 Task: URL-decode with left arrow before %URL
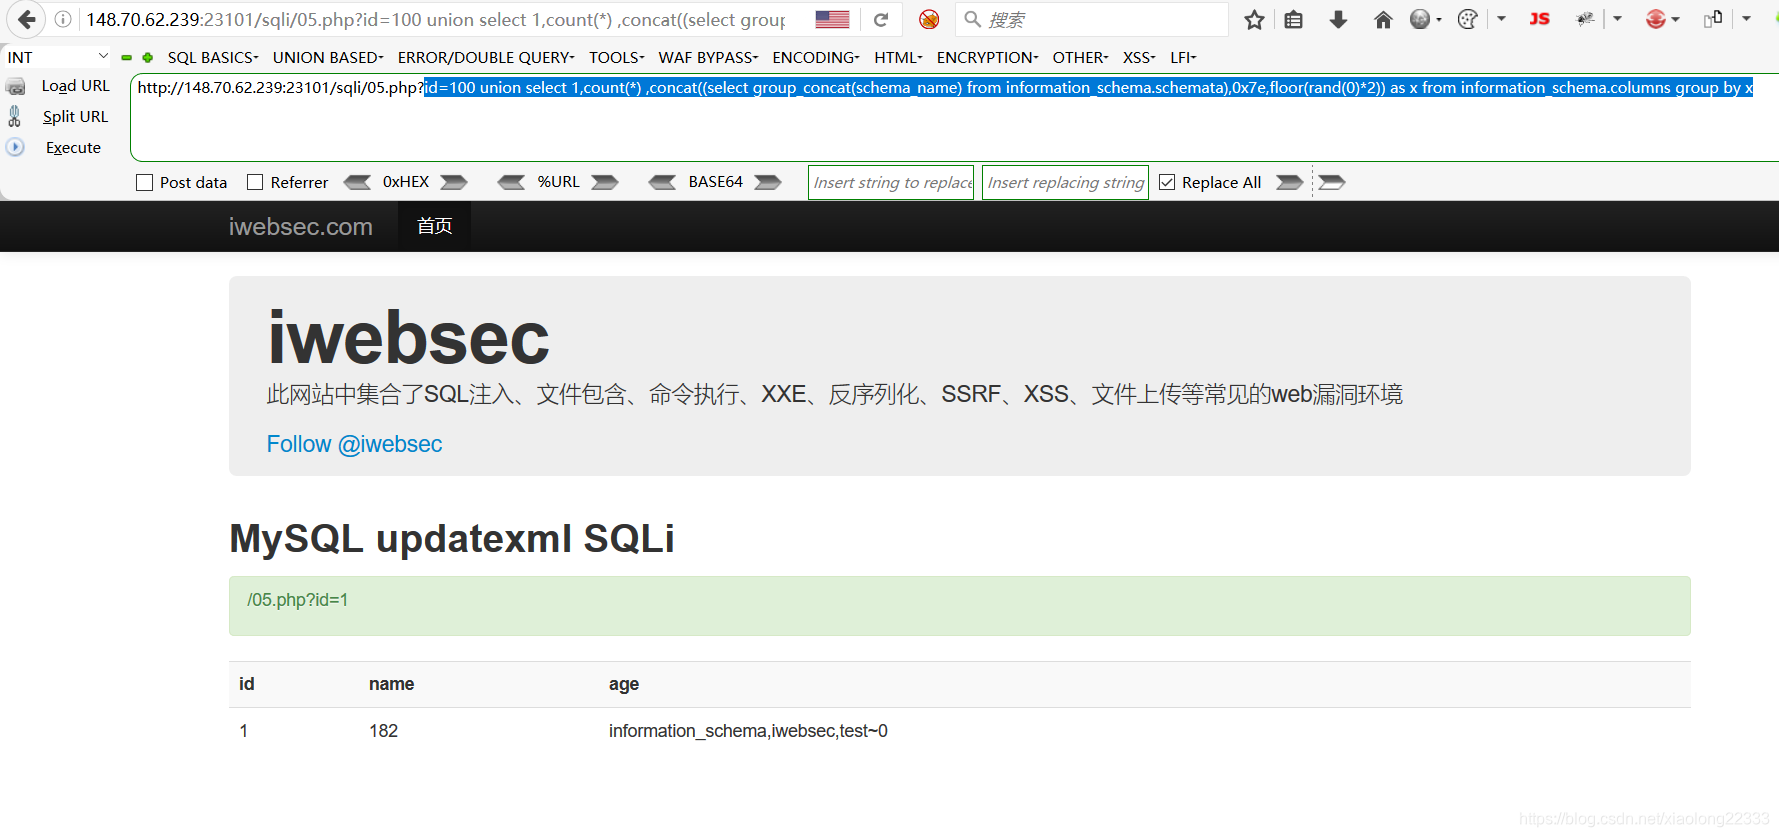pos(511,182)
